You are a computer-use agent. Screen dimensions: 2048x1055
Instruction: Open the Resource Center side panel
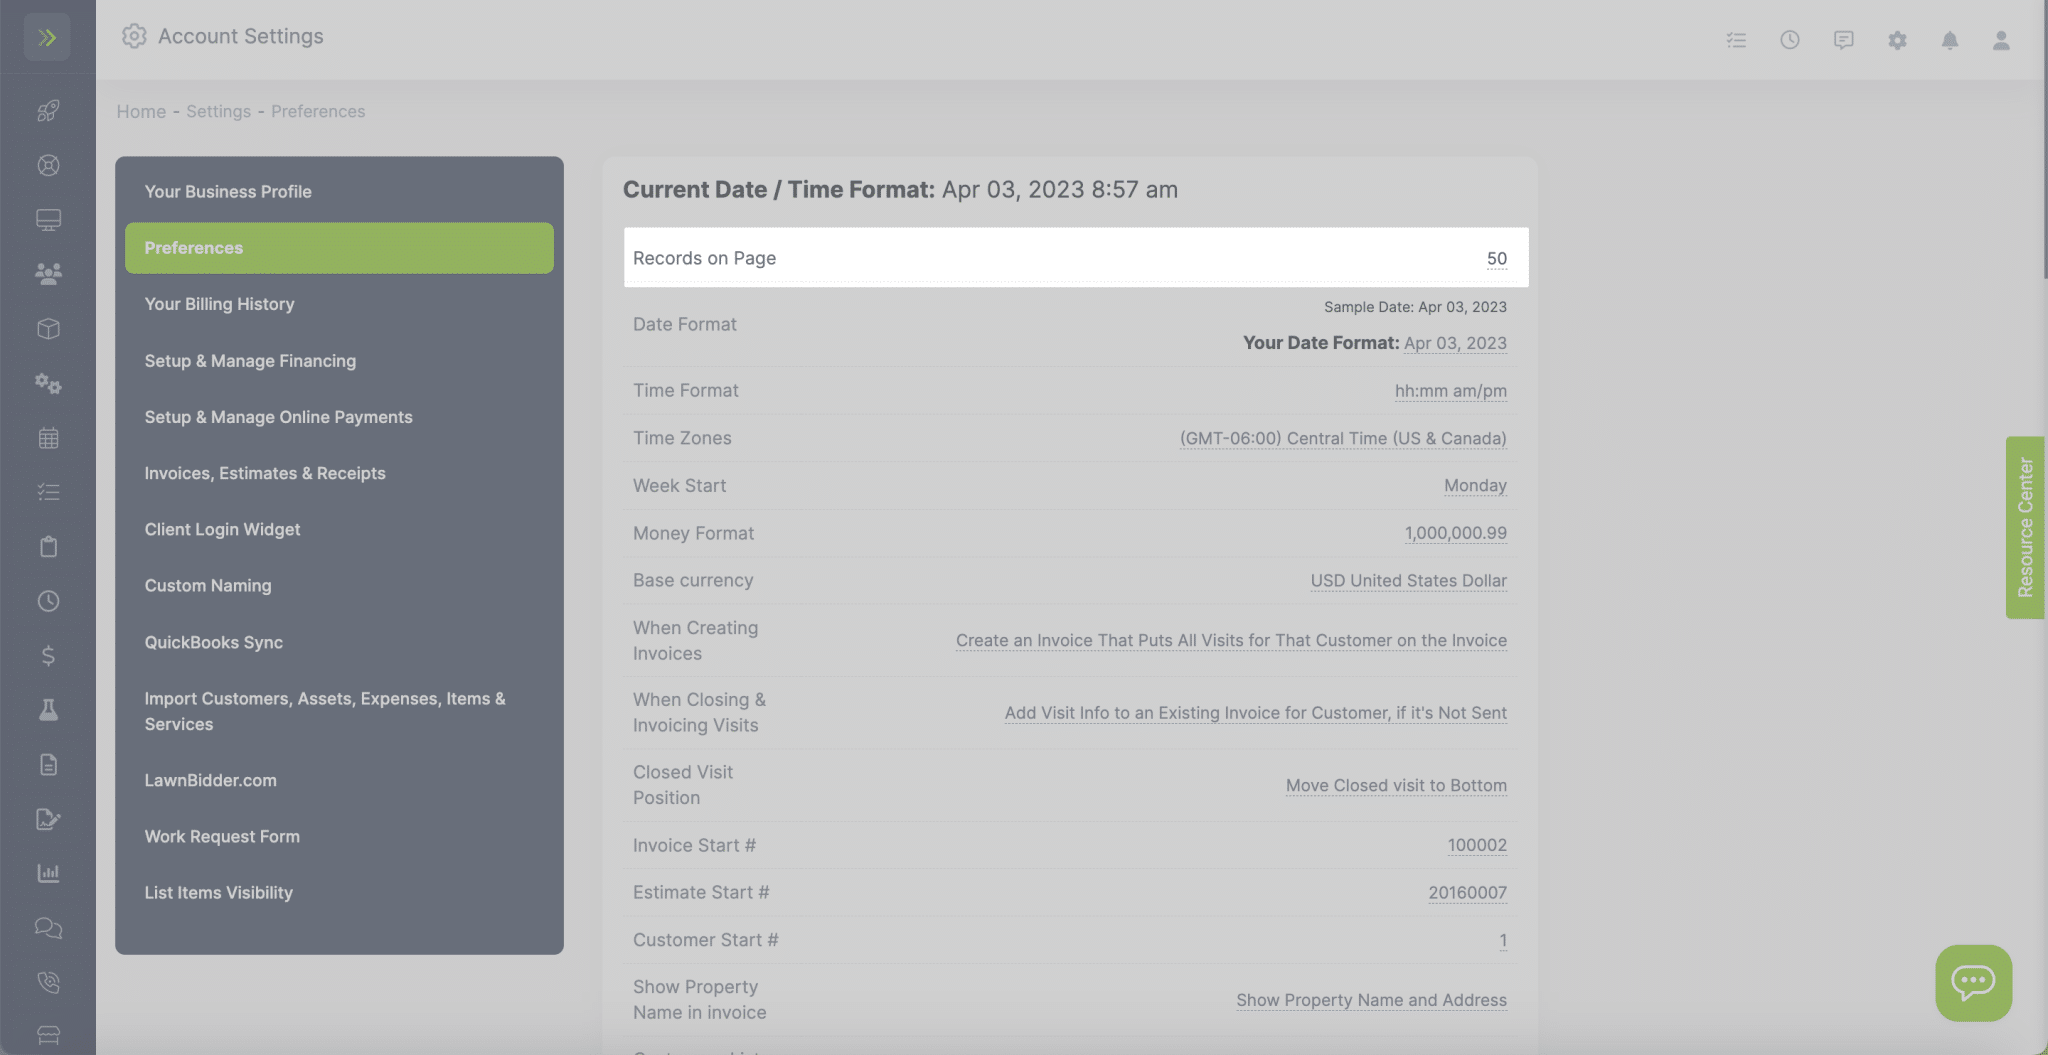pos(2026,527)
